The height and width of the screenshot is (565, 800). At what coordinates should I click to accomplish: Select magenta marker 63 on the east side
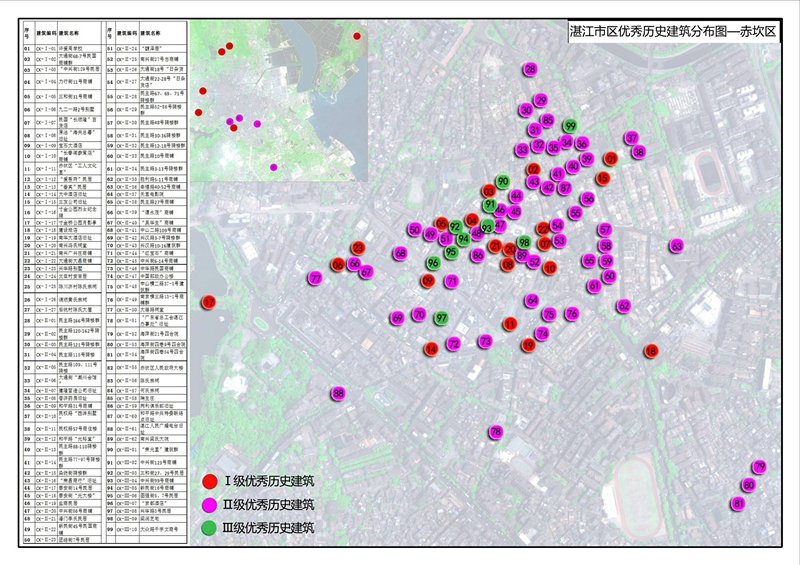677,245
